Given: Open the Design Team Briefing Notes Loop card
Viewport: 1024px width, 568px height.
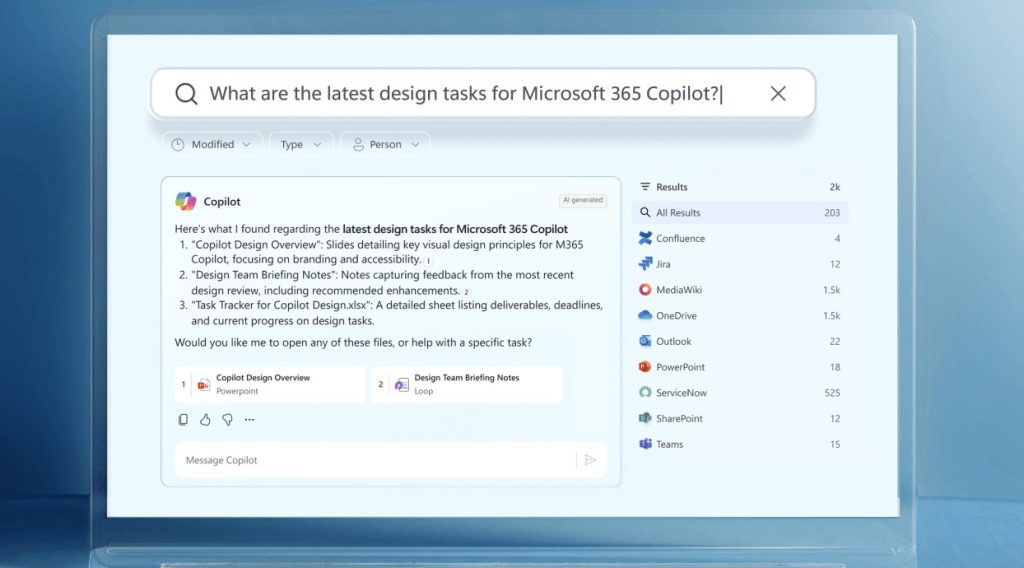Looking at the screenshot, I should pyautogui.click(x=467, y=384).
